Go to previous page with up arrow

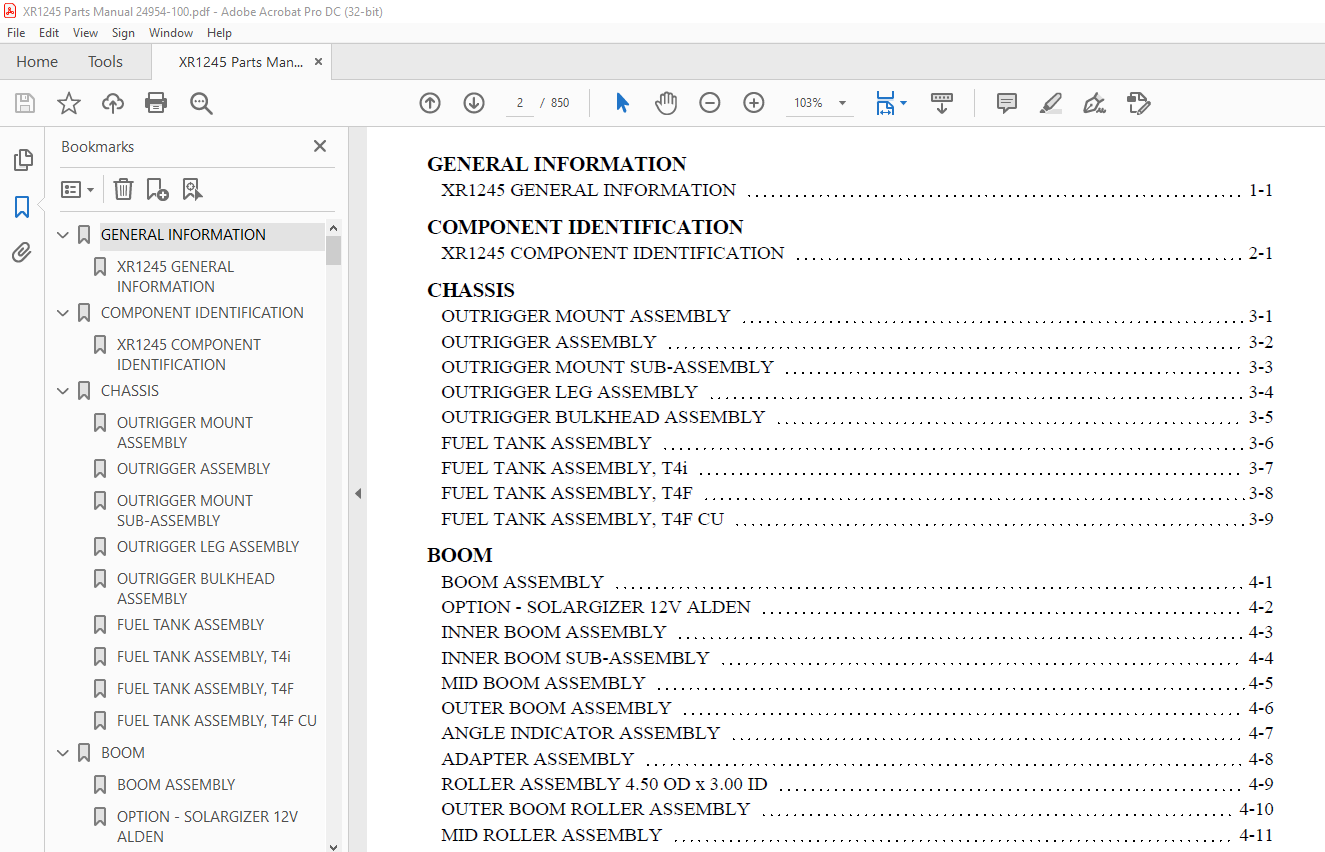pyautogui.click(x=430, y=103)
